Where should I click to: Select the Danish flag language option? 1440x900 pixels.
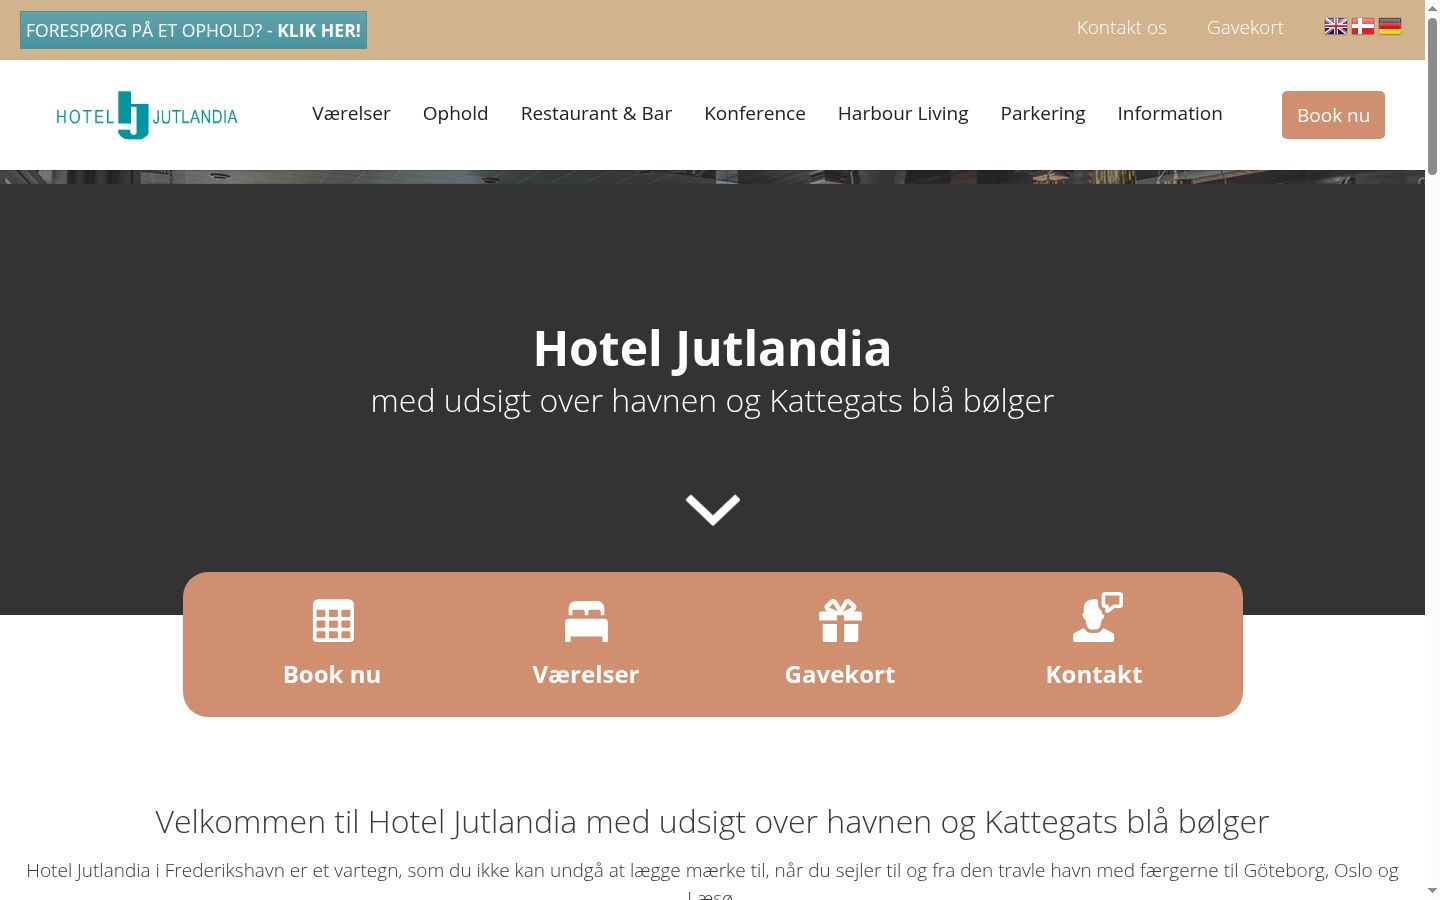pyautogui.click(x=1363, y=27)
